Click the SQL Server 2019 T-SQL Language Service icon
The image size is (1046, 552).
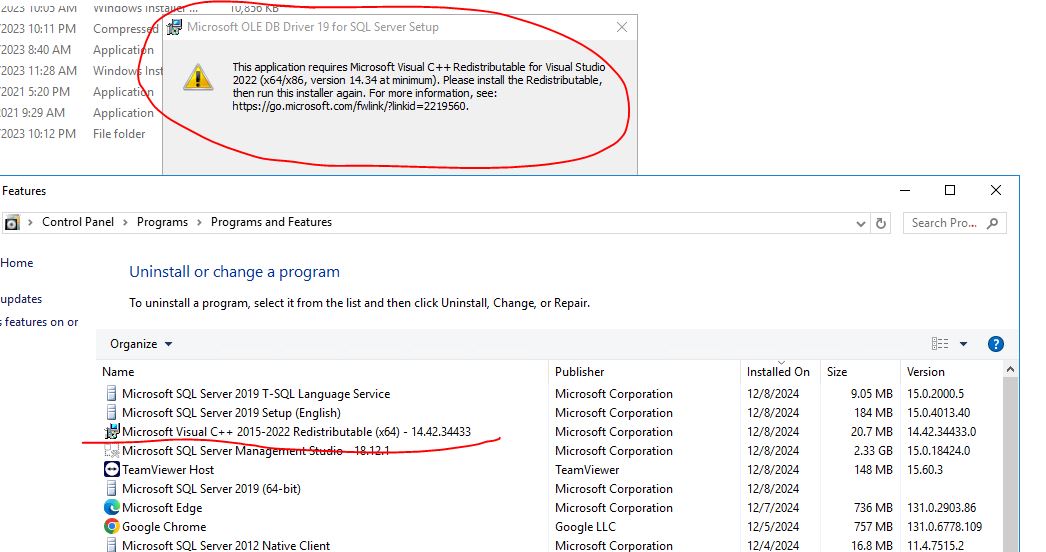(x=111, y=393)
